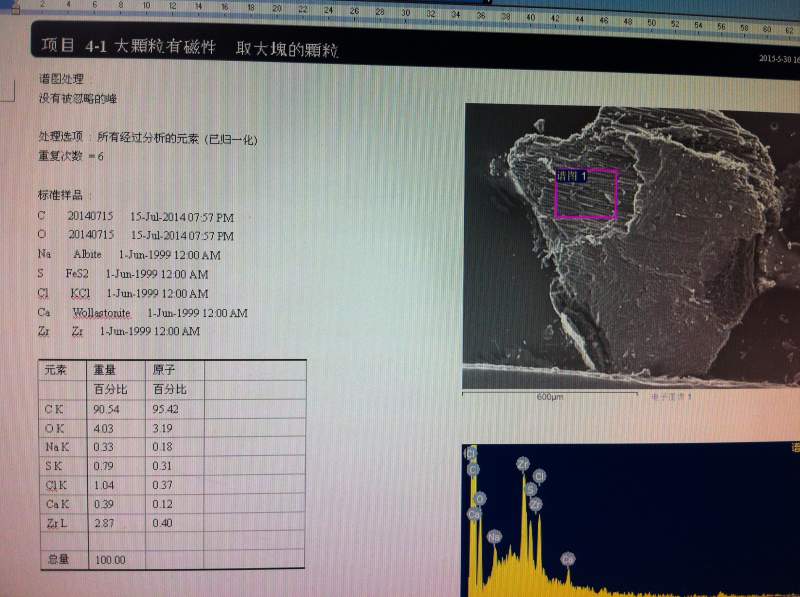The image size is (800, 597).
Task: Select the '谱图处理' heading text
Action: (61, 79)
